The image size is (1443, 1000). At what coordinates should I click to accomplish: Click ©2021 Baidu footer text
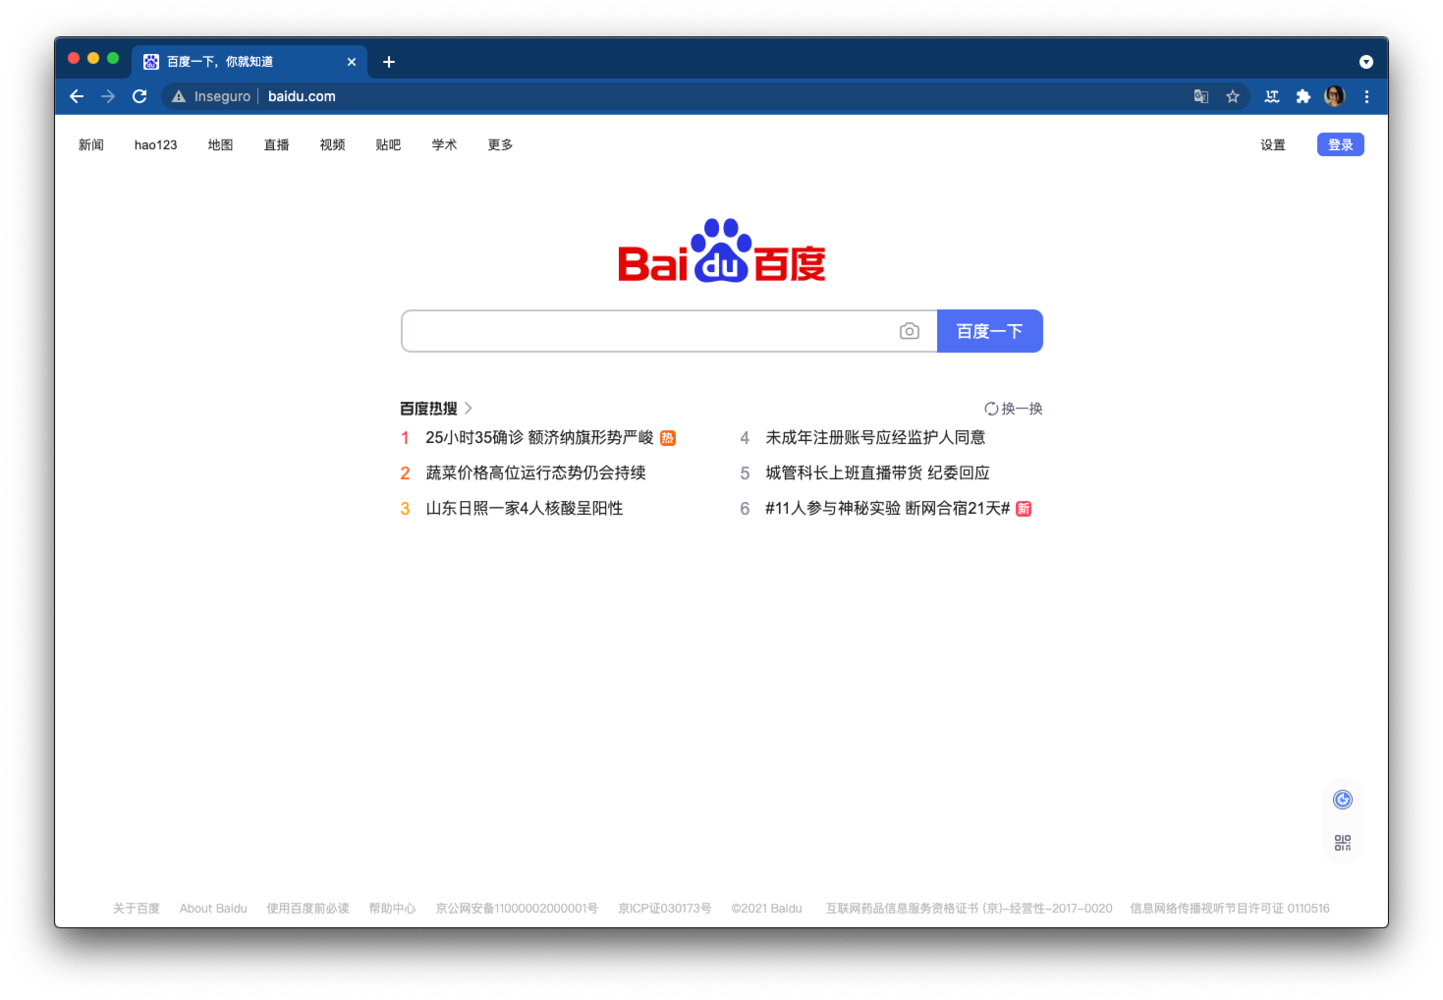[x=767, y=908]
